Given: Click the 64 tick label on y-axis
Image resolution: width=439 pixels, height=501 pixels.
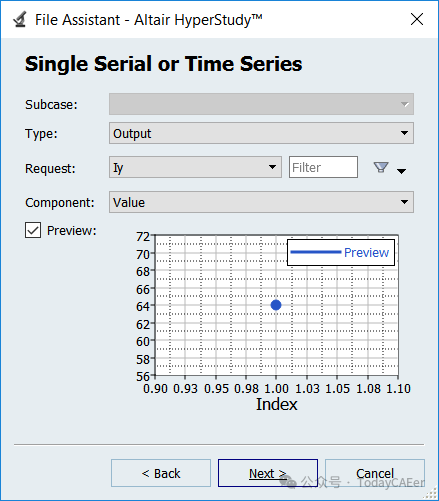Looking at the screenshot, I should [x=143, y=306].
